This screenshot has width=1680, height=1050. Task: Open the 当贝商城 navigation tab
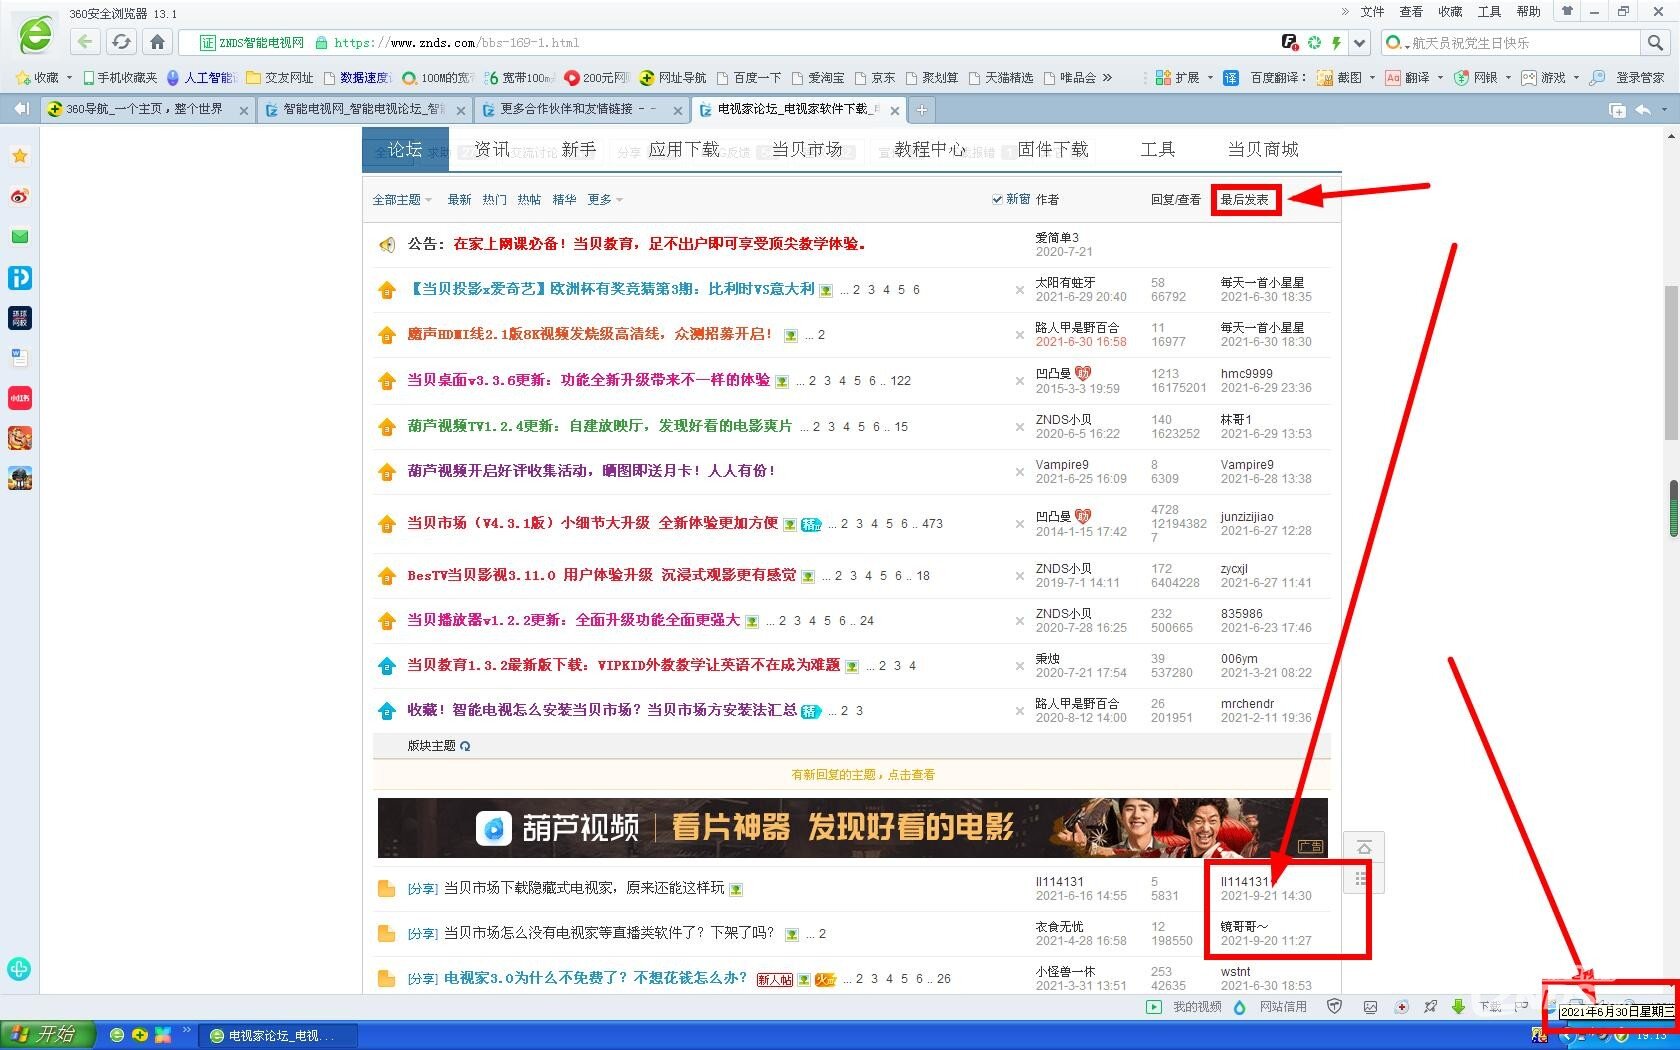click(1263, 150)
